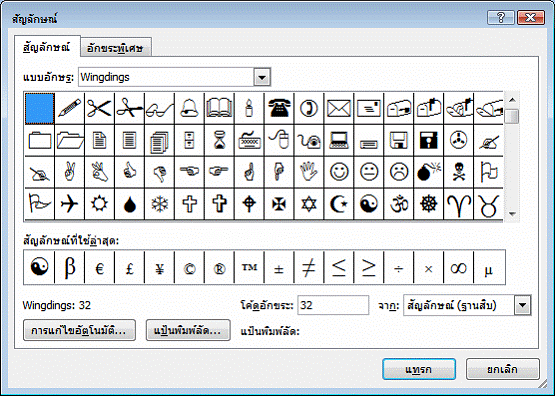555x396 pixels.
Task: Pick recently used TM symbol
Action: coord(249,267)
